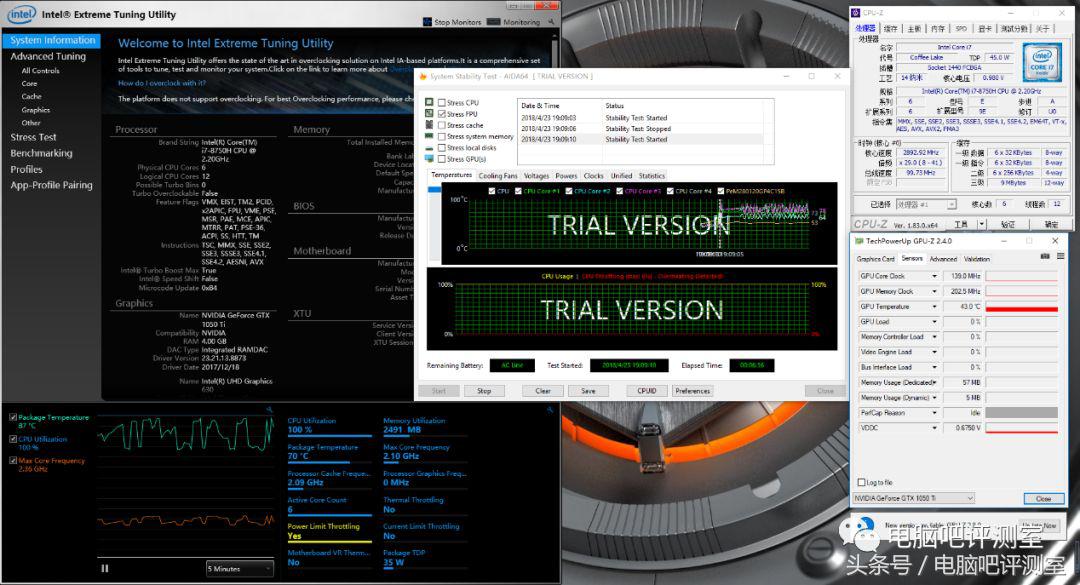
Task: Enable the Stress CPU checkbox
Action: pyautogui.click(x=442, y=103)
